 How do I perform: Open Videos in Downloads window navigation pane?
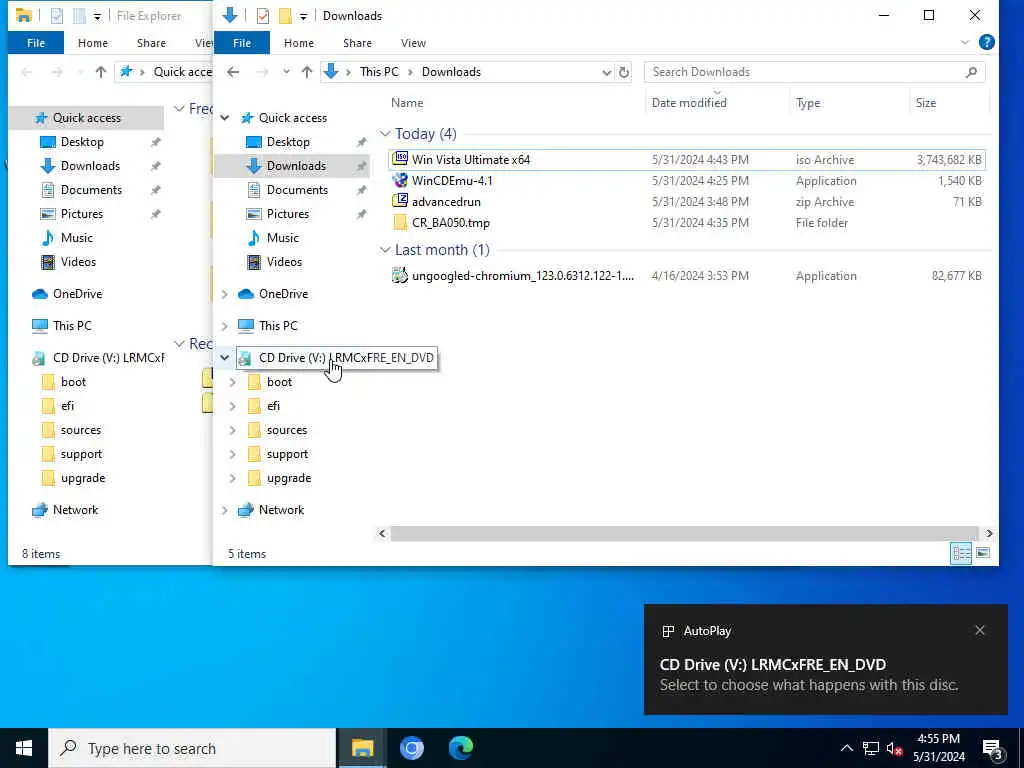284,262
